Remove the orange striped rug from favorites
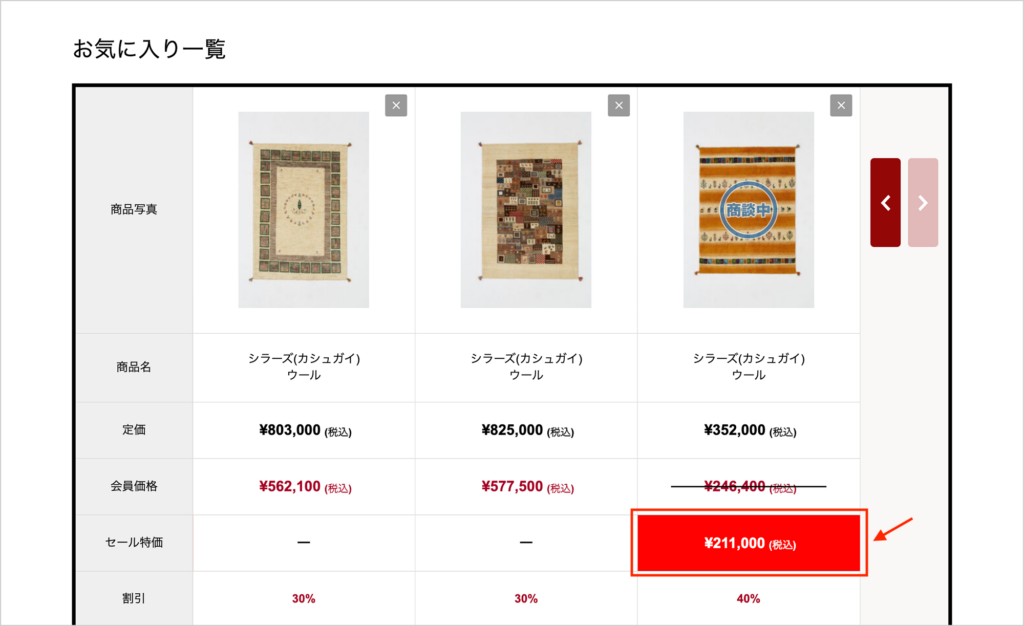Image resolution: width=1024 pixels, height=626 pixels. click(x=840, y=105)
